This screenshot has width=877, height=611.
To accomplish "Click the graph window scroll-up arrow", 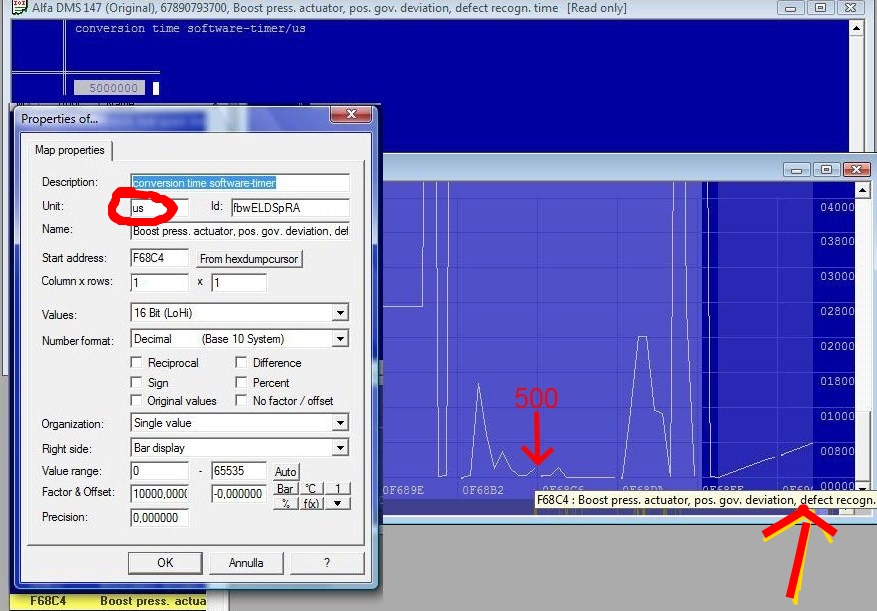I will click(862, 190).
